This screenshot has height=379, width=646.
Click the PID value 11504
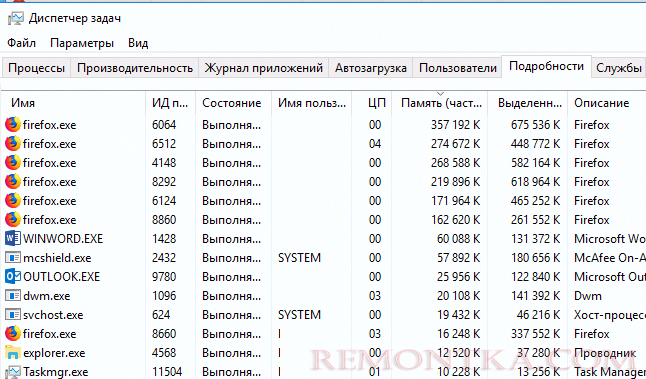coord(167,372)
